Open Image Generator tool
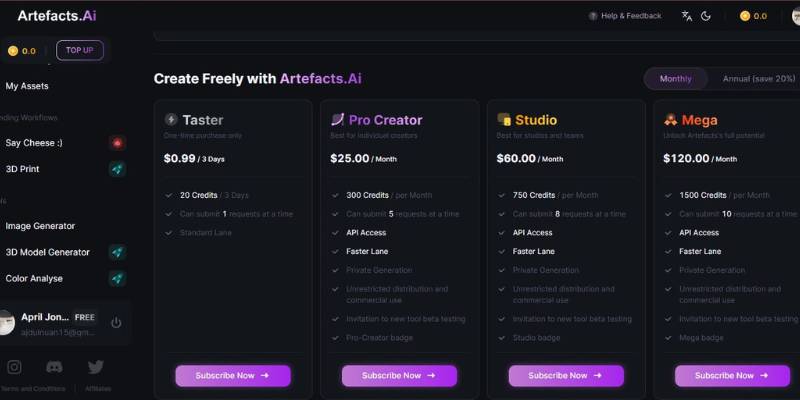 [x=40, y=226]
